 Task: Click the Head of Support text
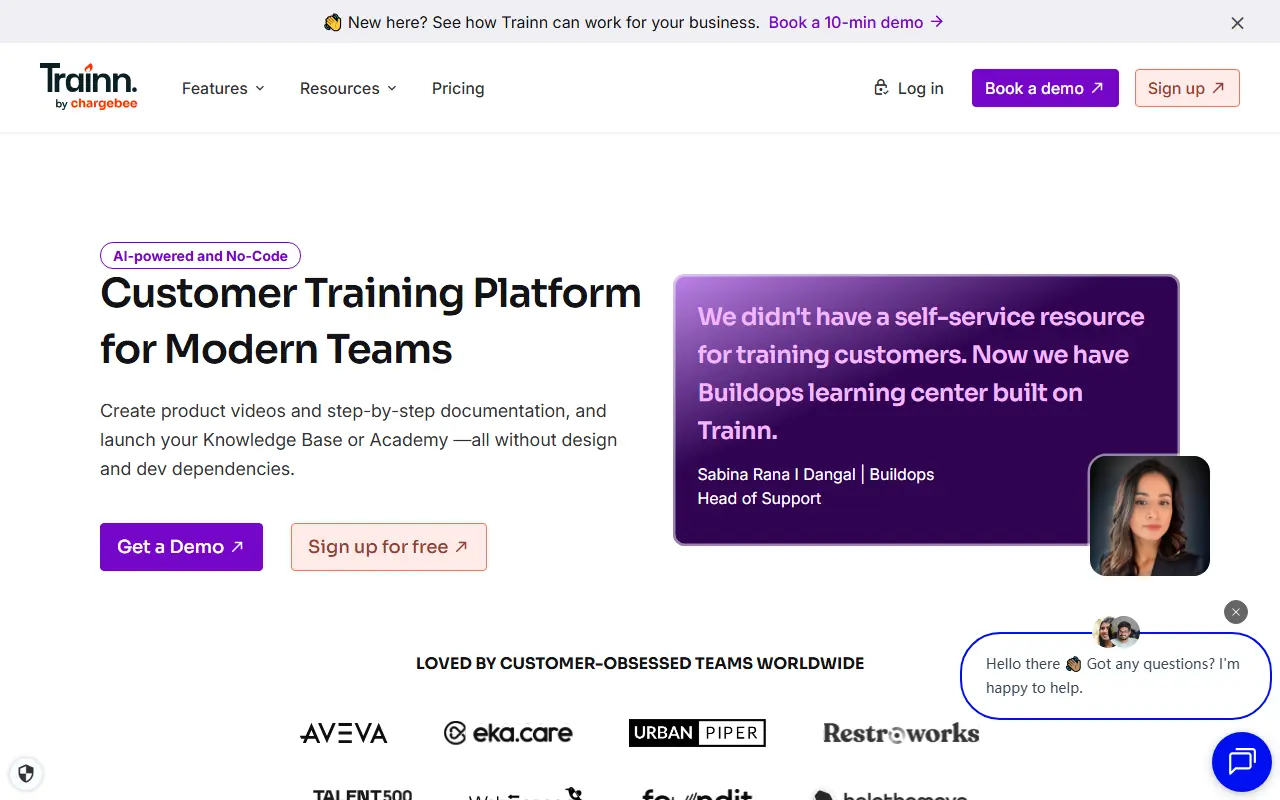759,498
